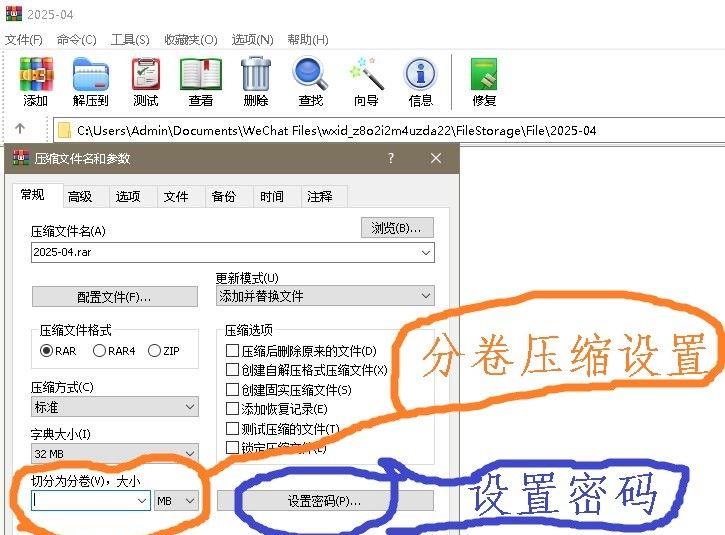The height and width of the screenshot is (535, 725).
Task: Switch to the General (常规) tab
Action: 37,195
